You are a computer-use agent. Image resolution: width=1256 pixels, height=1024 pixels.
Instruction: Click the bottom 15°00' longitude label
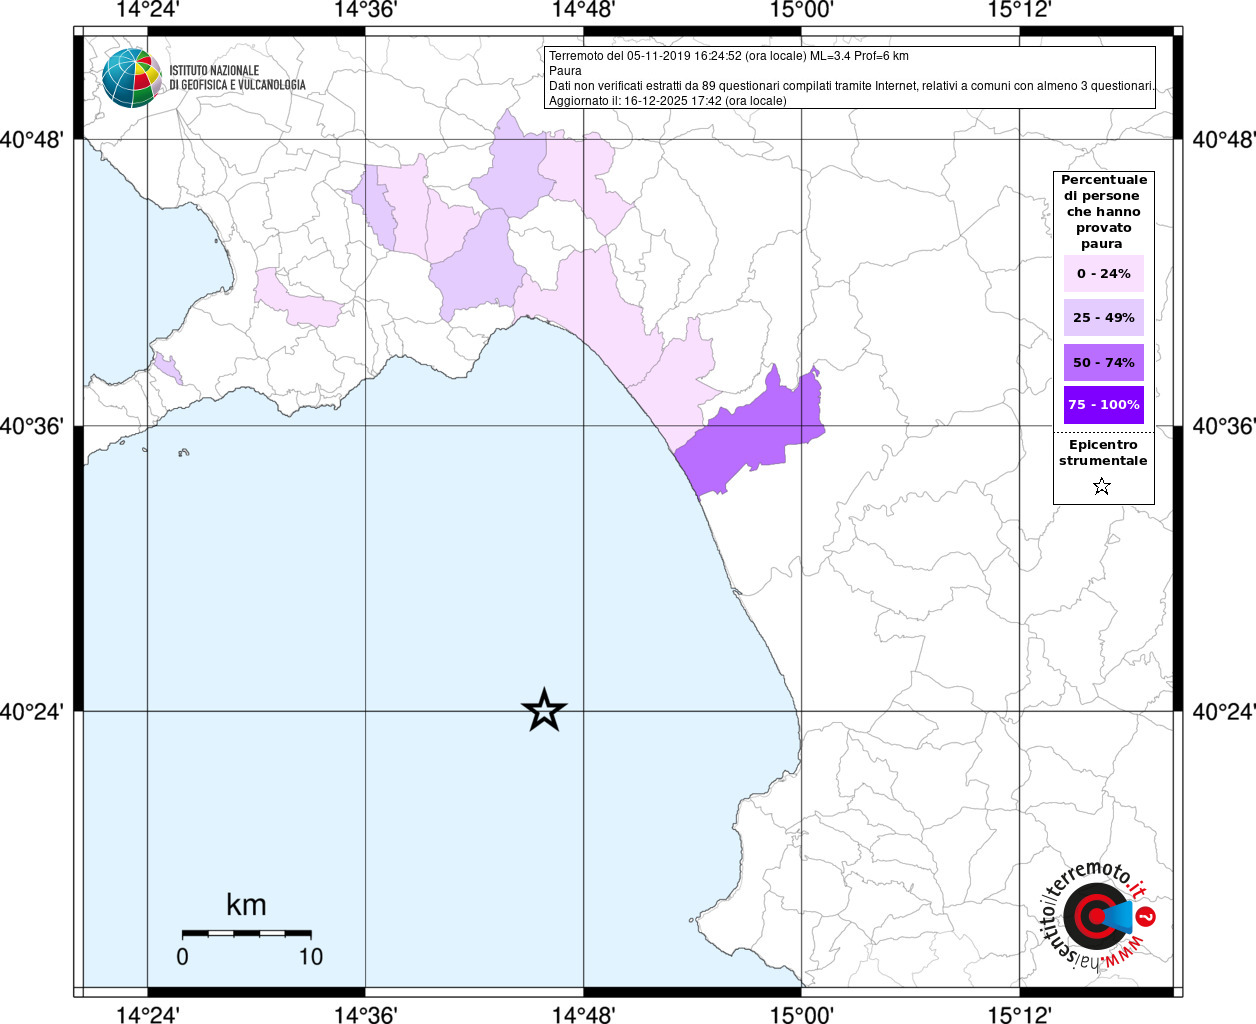(x=801, y=1014)
